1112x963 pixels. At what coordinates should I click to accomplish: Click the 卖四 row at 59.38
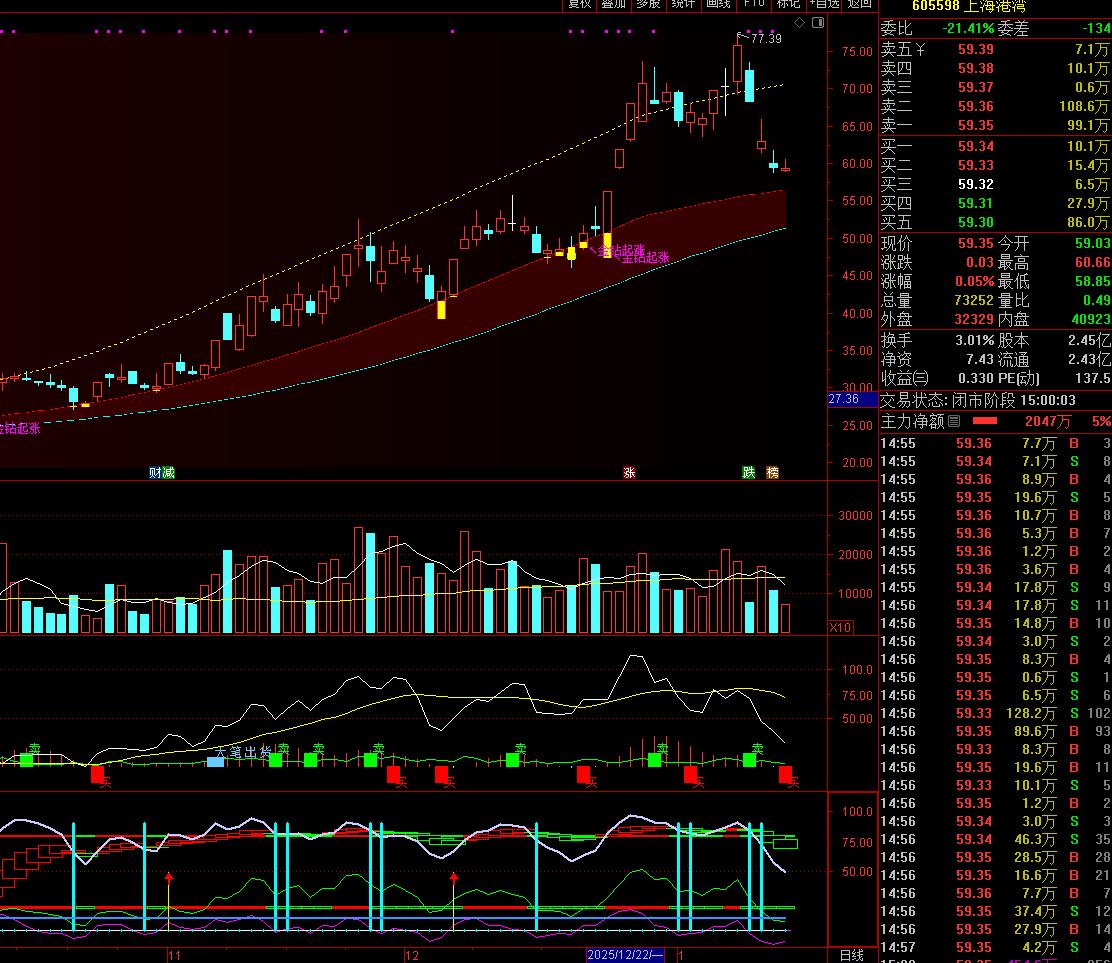pos(995,69)
